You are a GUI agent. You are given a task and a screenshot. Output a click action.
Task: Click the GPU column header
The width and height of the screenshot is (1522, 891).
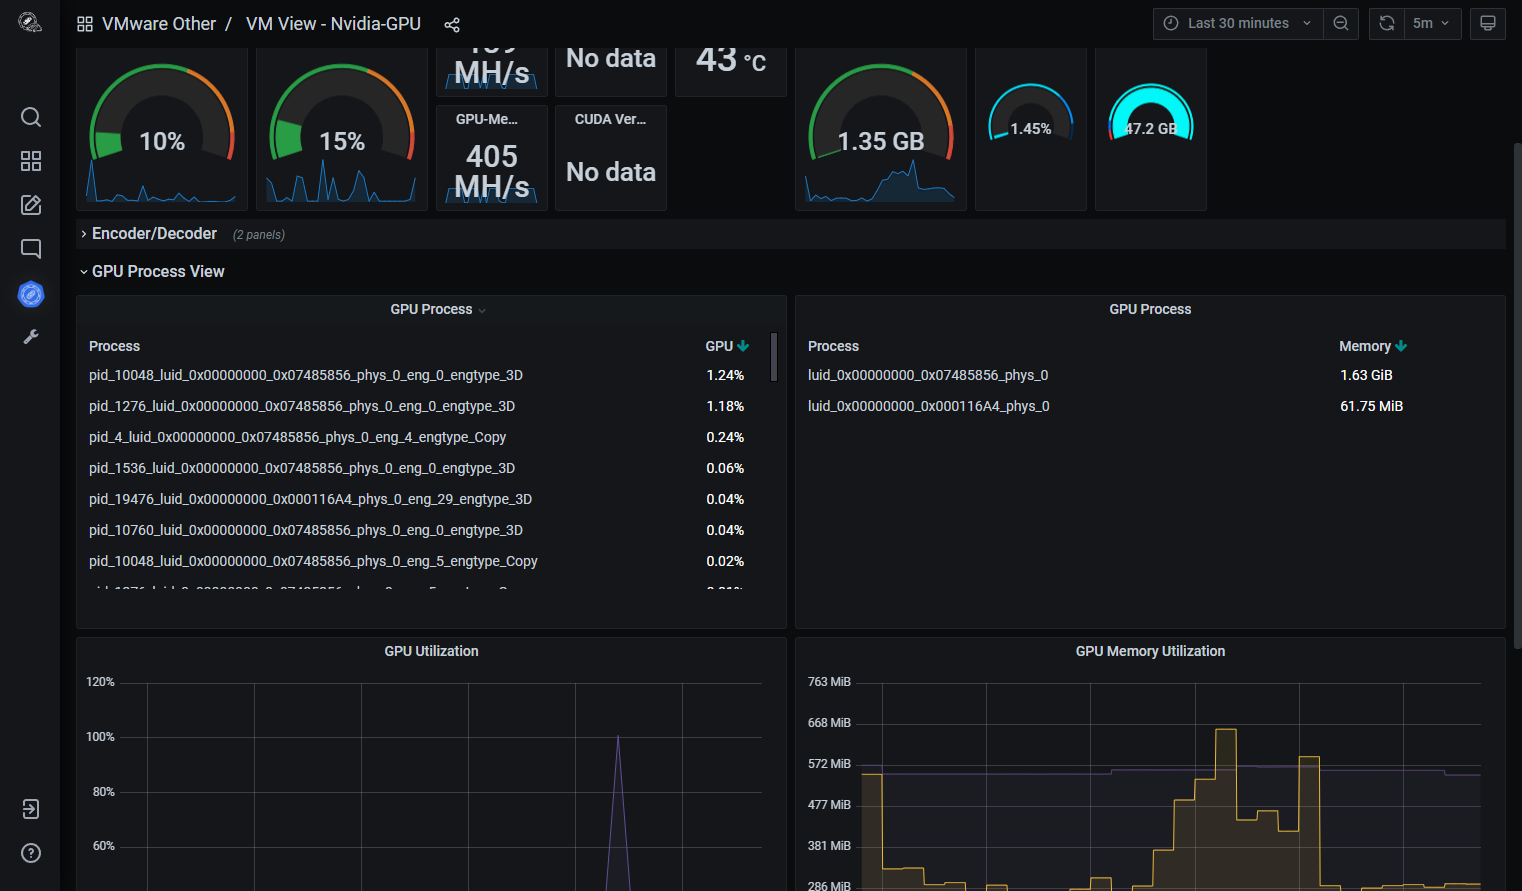coord(719,346)
